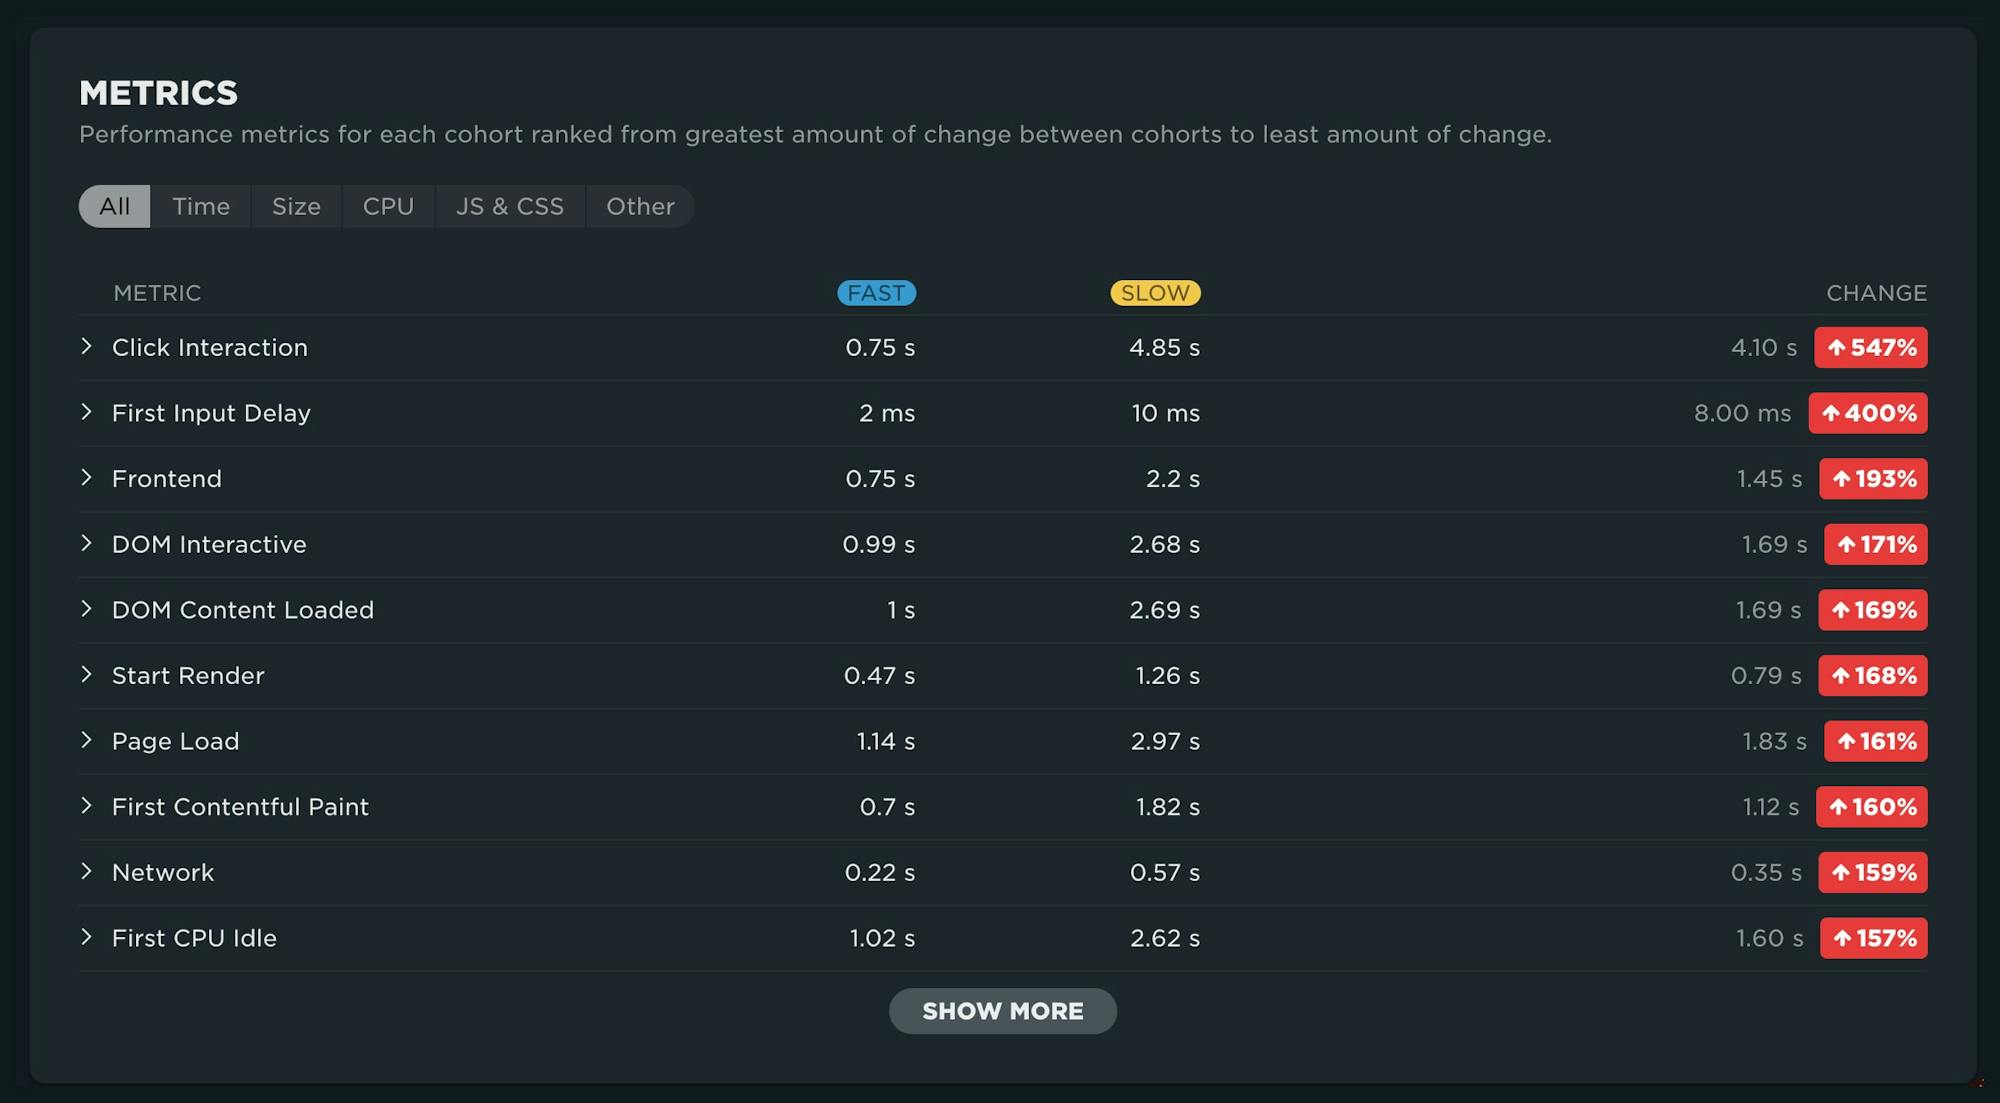Expand the Network metric details

(86, 872)
